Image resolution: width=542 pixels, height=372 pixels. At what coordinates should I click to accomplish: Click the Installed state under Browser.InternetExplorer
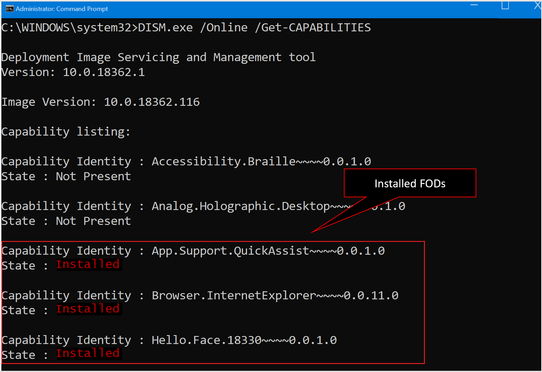tap(88, 309)
